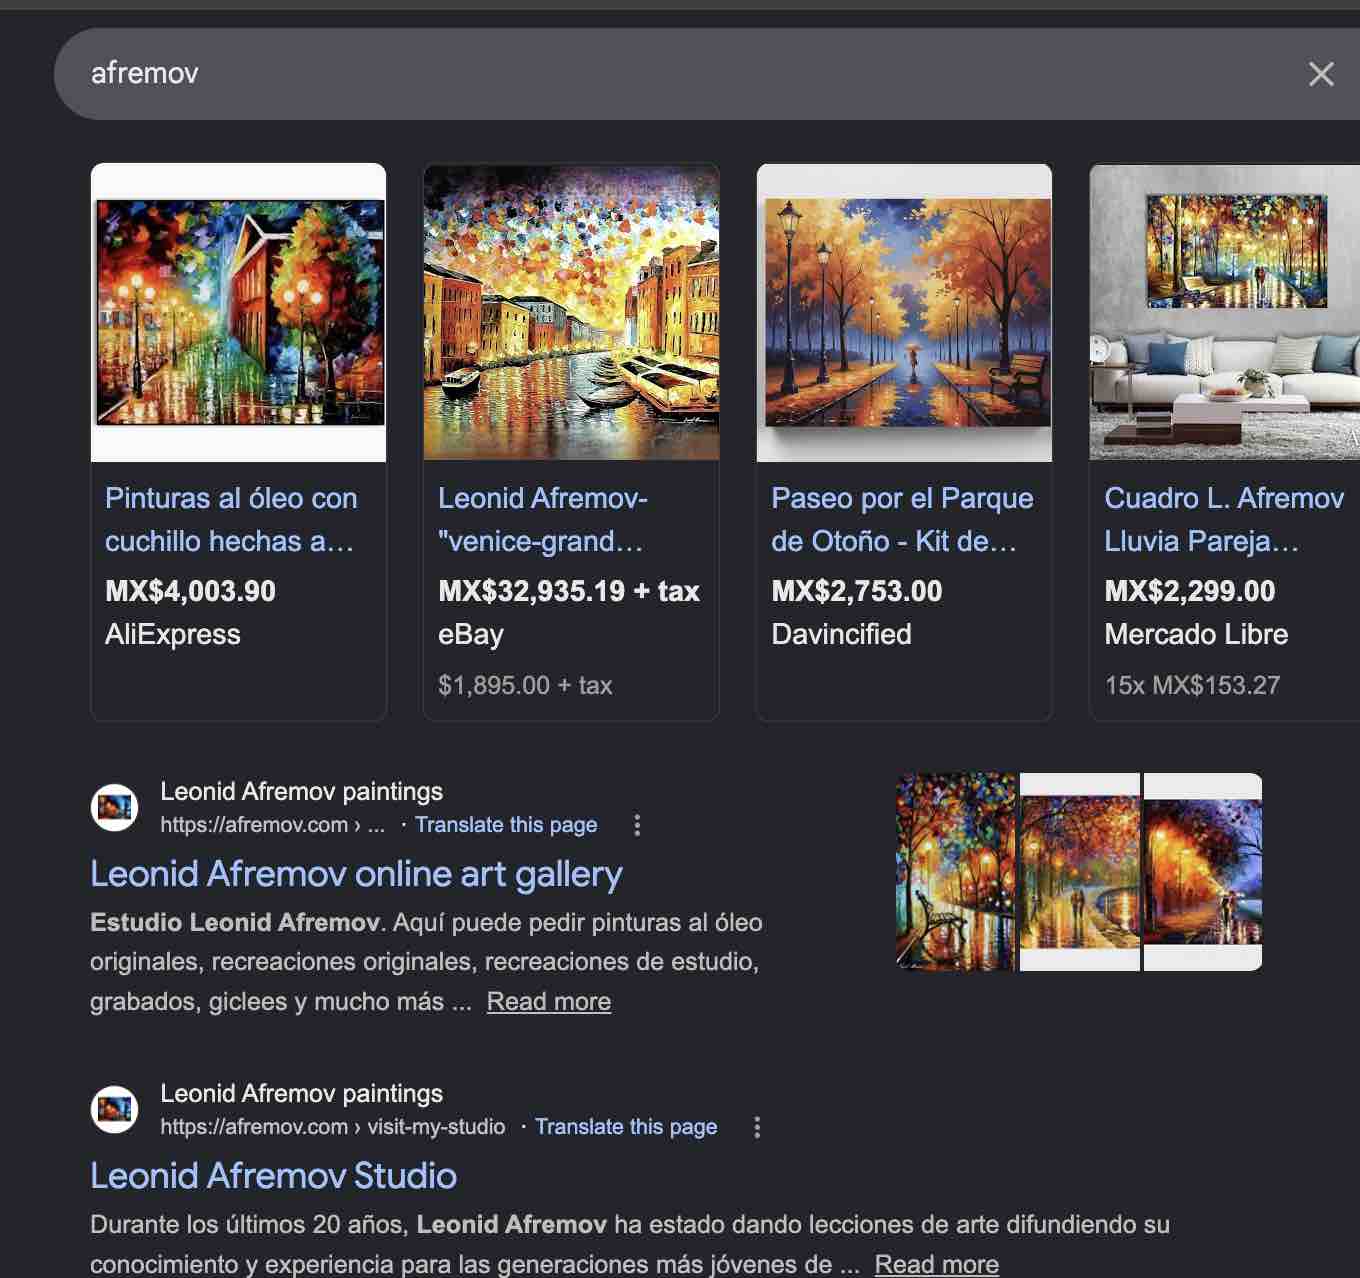Click the favicon beside the afremov.com gallery result
1360x1278 pixels.
[x=115, y=807]
